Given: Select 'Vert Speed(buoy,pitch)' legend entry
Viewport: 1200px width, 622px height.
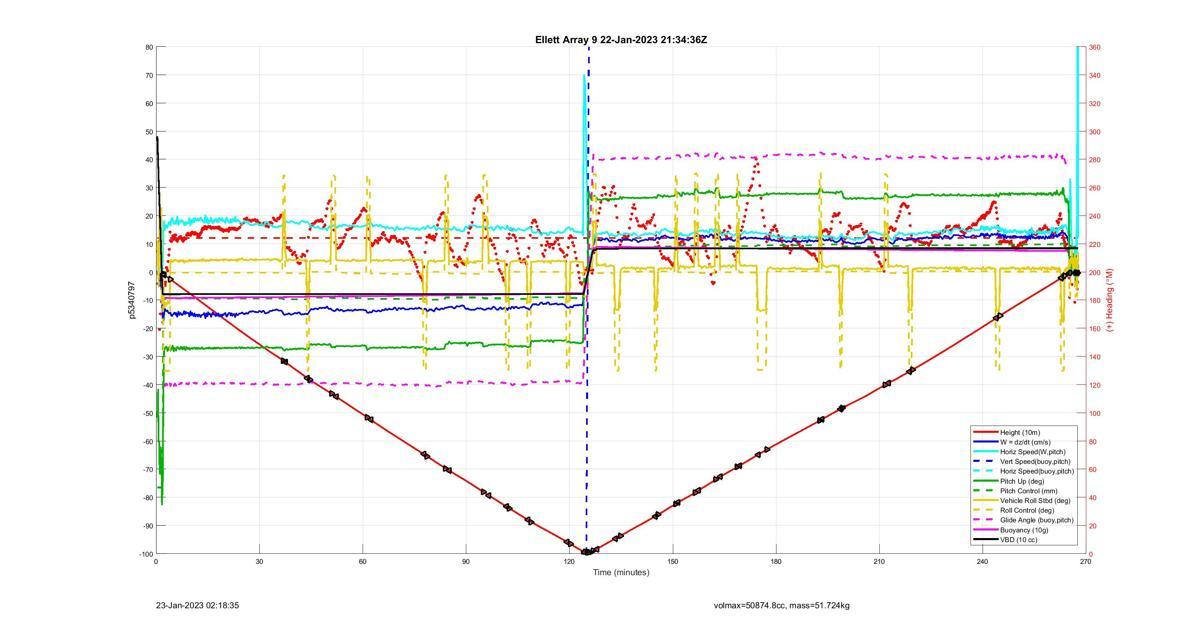Looking at the screenshot, I should click(x=1035, y=461).
